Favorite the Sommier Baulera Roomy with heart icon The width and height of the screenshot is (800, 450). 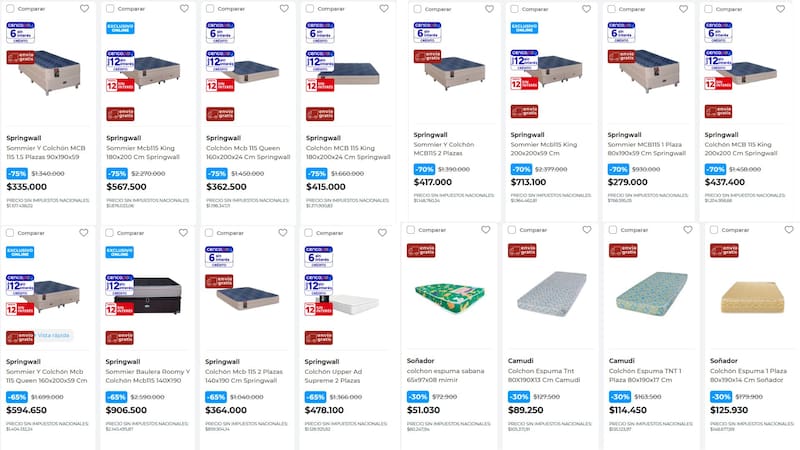(184, 232)
